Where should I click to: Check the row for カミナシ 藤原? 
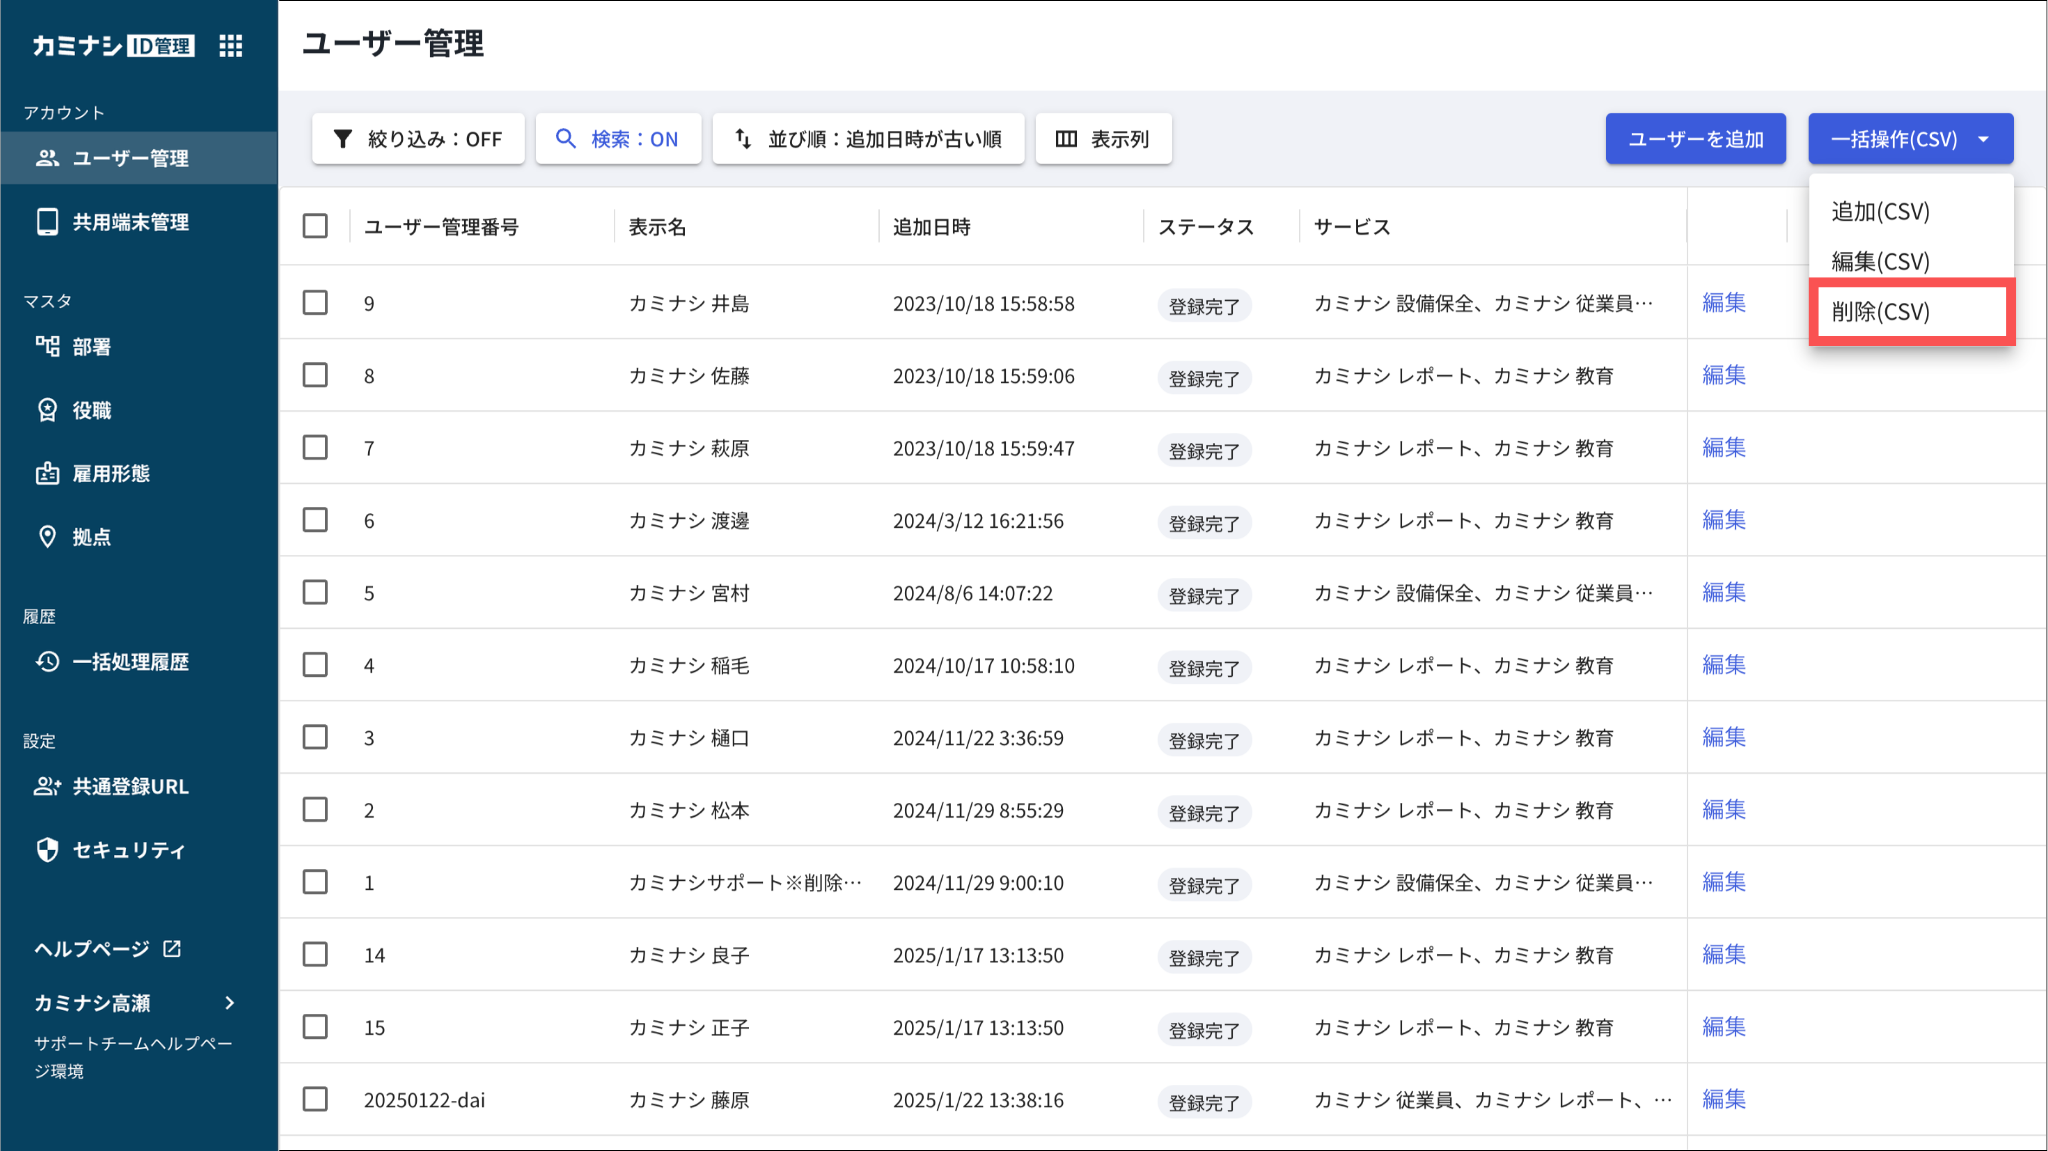tap(315, 1099)
